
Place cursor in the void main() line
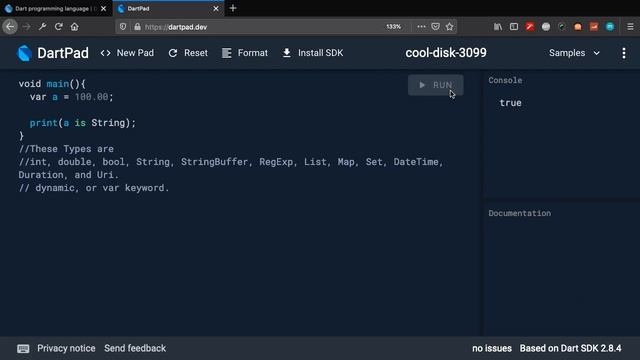52,84
